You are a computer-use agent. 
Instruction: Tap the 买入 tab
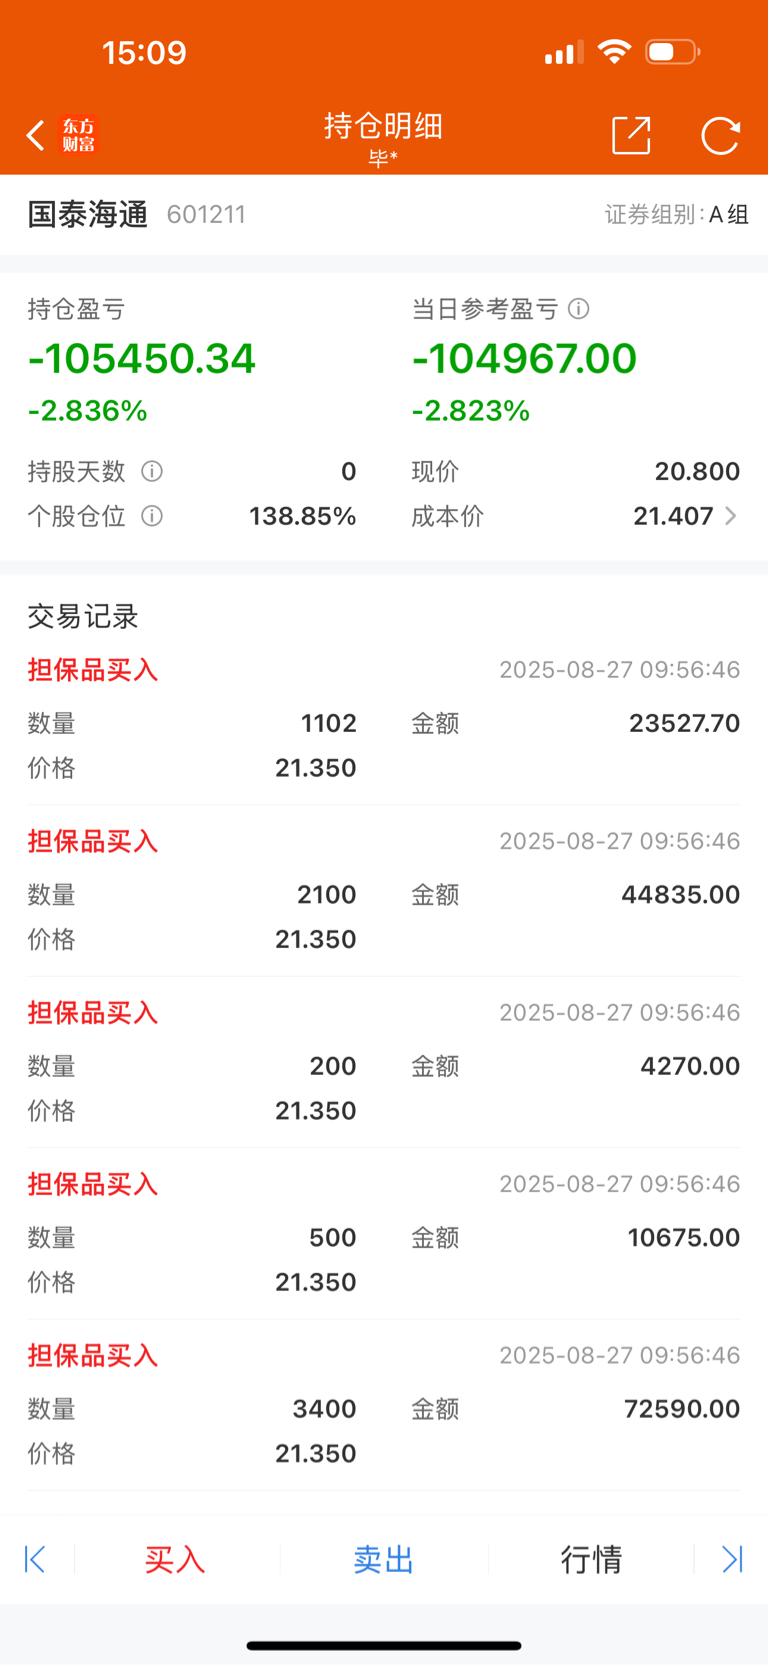pos(175,1559)
